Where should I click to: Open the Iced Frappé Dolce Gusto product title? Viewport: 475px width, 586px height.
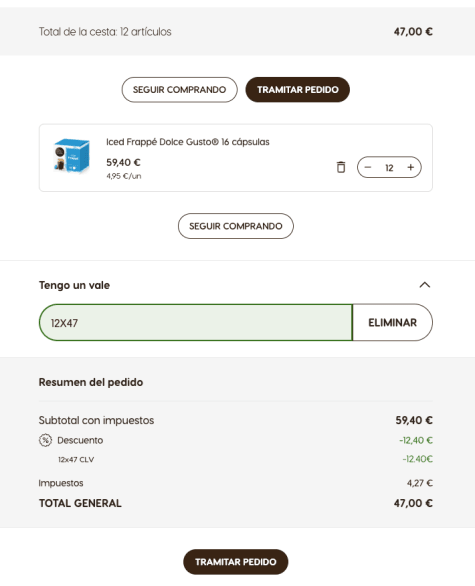click(x=188, y=142)
